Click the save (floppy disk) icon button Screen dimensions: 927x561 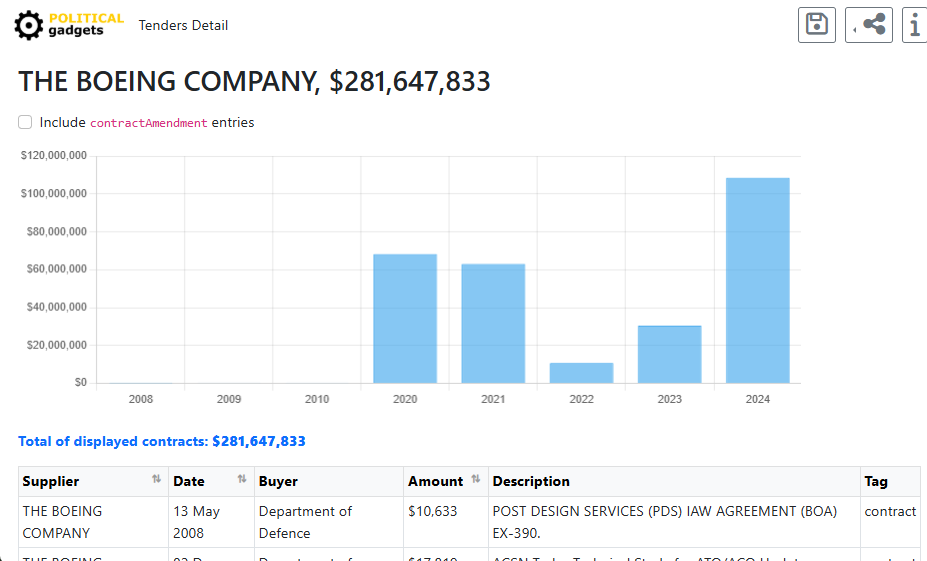click(816, 25)
